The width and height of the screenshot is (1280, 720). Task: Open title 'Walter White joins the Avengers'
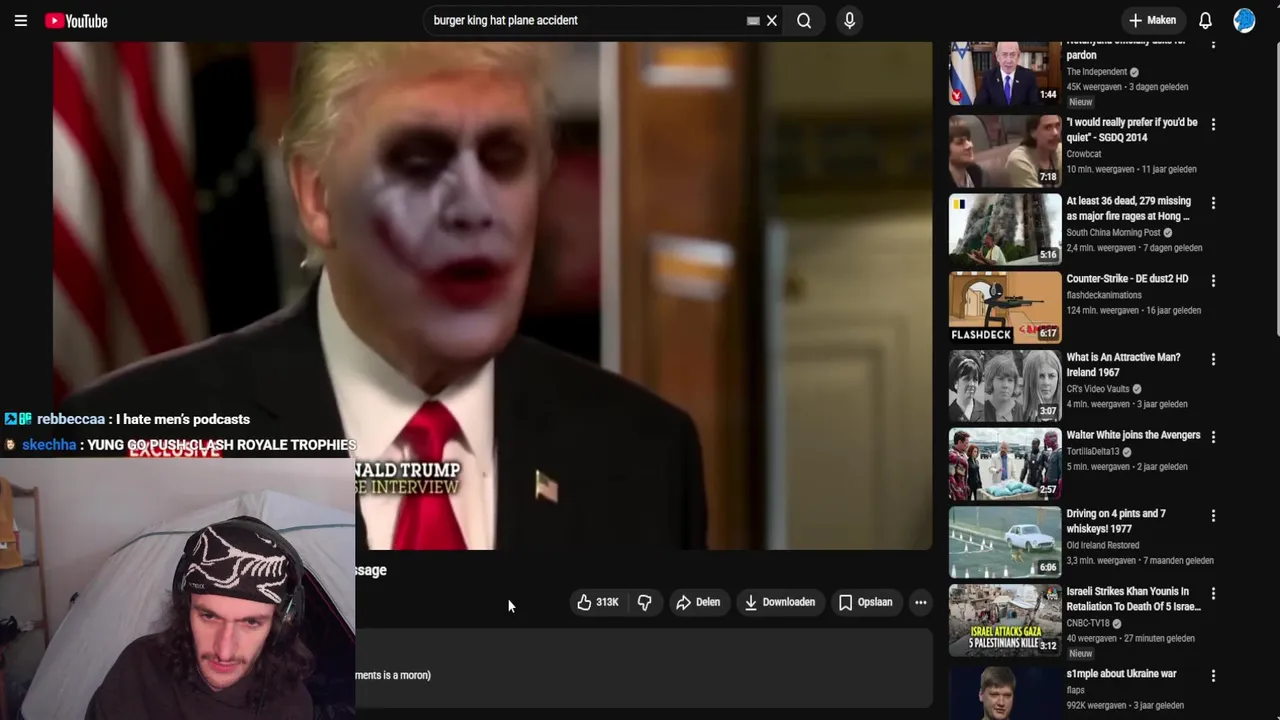coord(1133,436)
